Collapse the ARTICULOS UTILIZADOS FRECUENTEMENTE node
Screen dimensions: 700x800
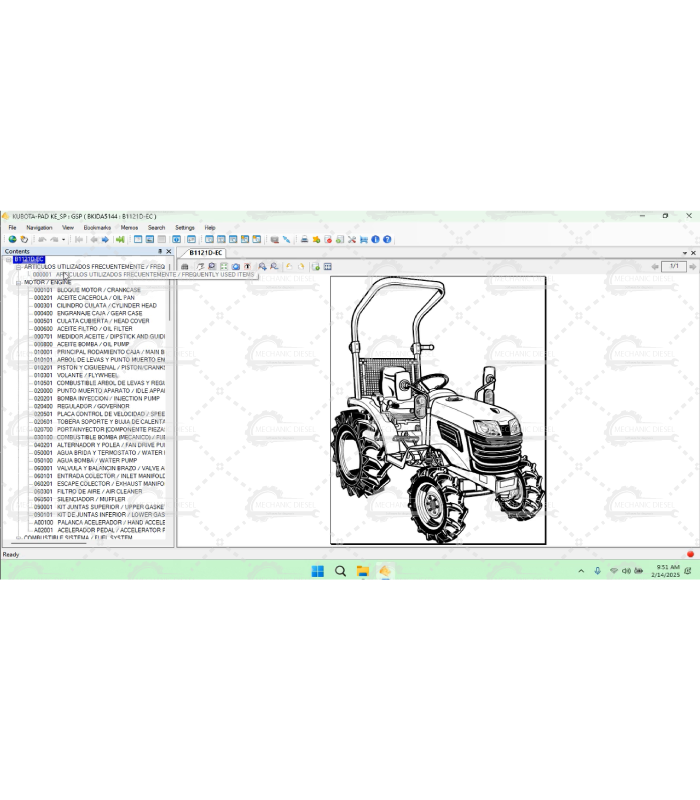tap(18, 267)
